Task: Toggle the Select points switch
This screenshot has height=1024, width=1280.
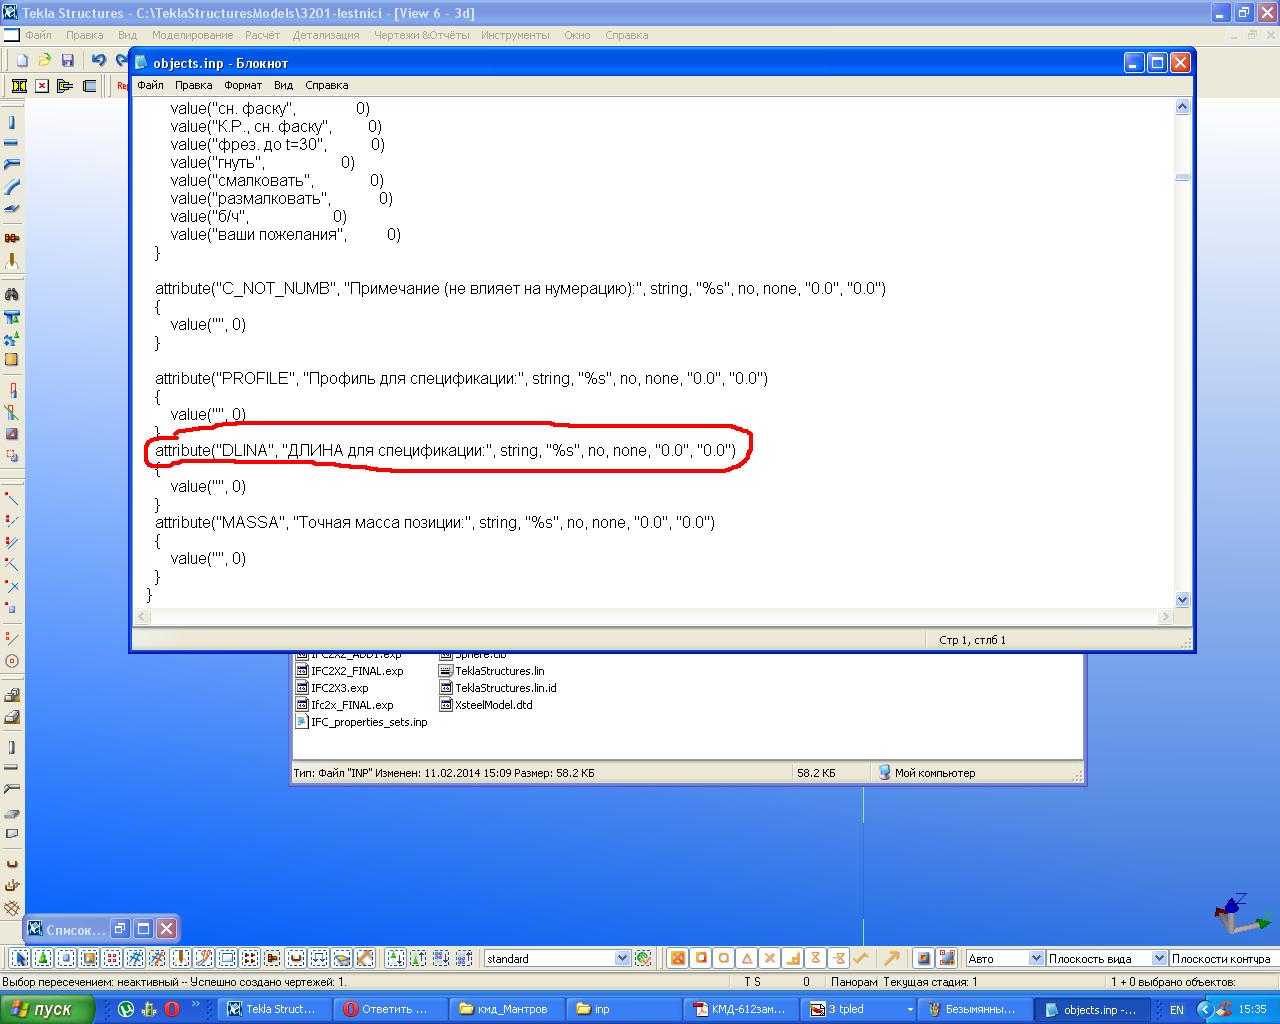Action: 112,958
